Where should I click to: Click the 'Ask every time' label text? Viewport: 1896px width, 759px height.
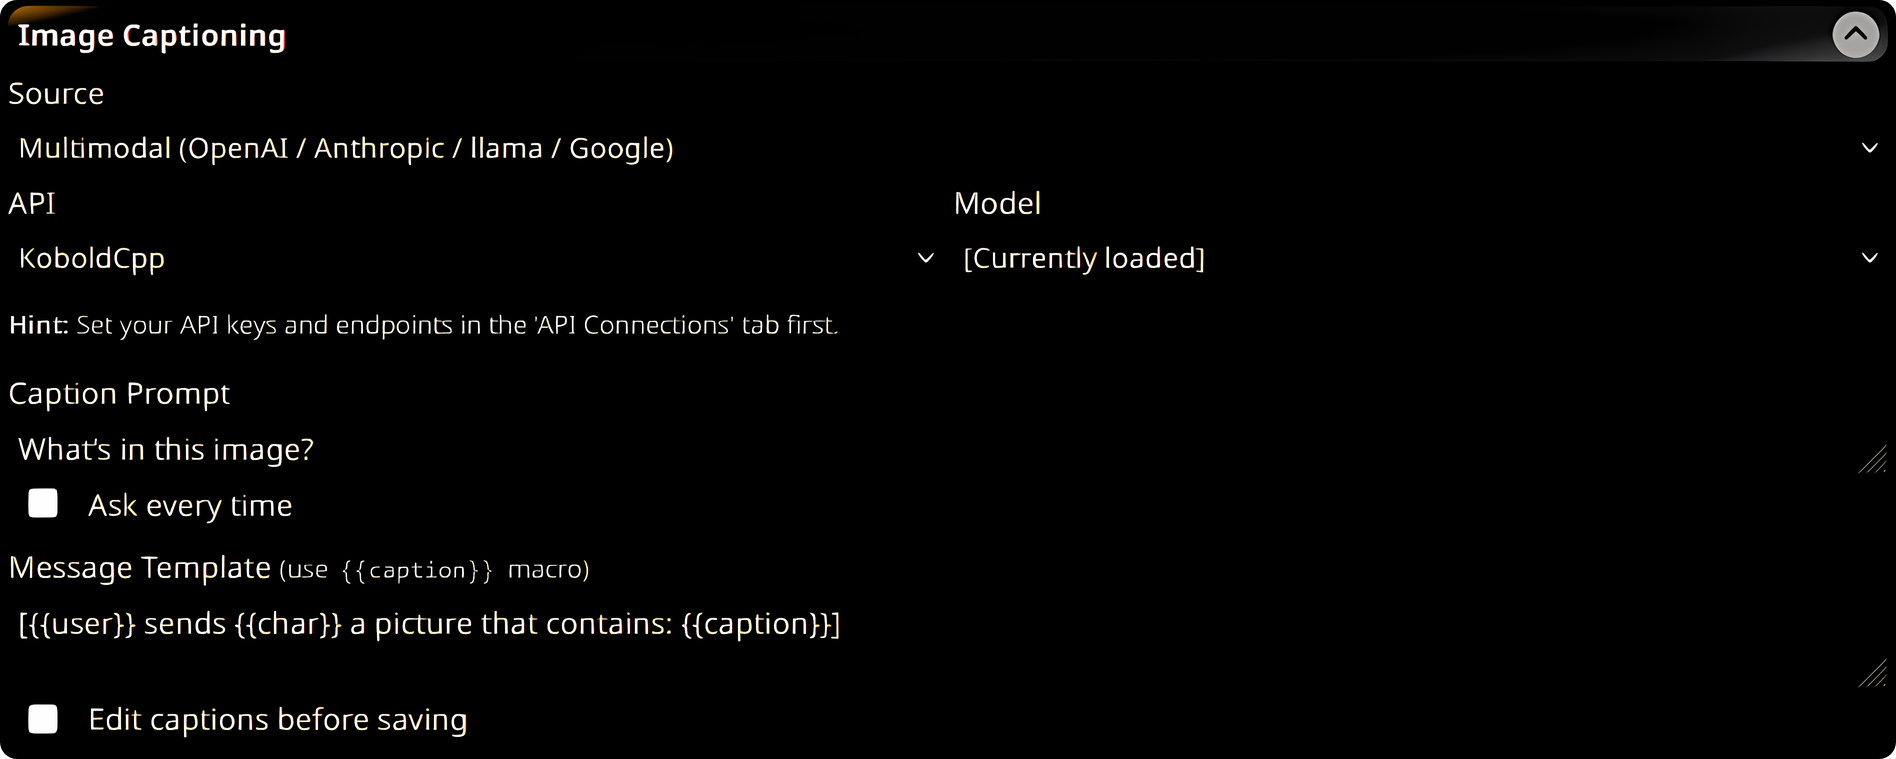[190, 506]
